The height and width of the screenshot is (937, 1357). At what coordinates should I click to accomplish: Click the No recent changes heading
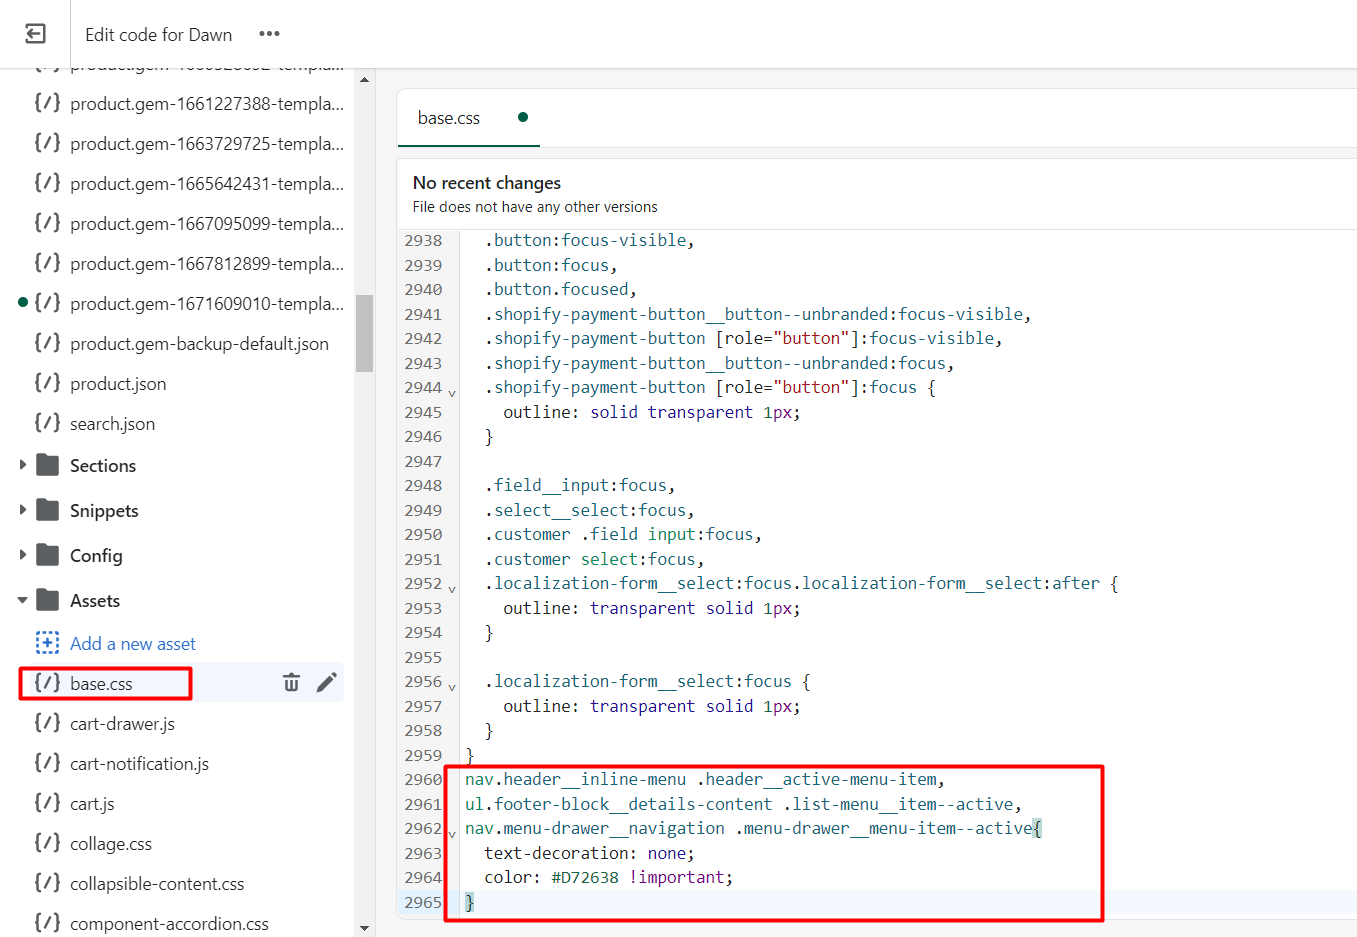pos(486,183)
